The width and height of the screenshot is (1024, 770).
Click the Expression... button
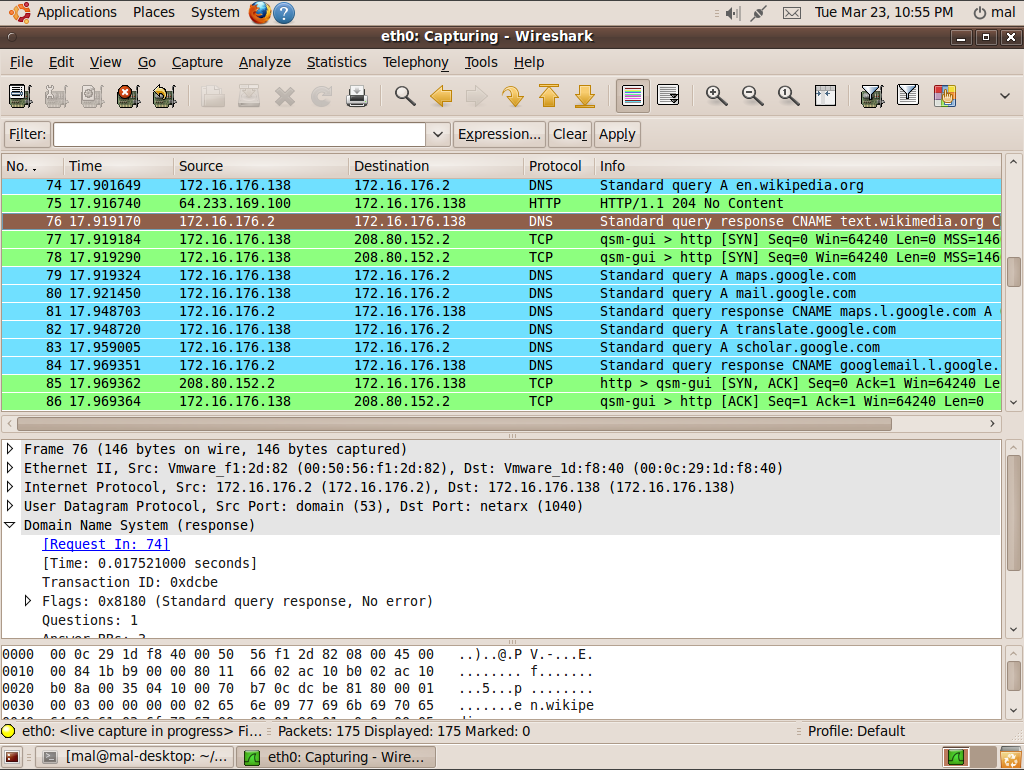(x=499, y=134)
